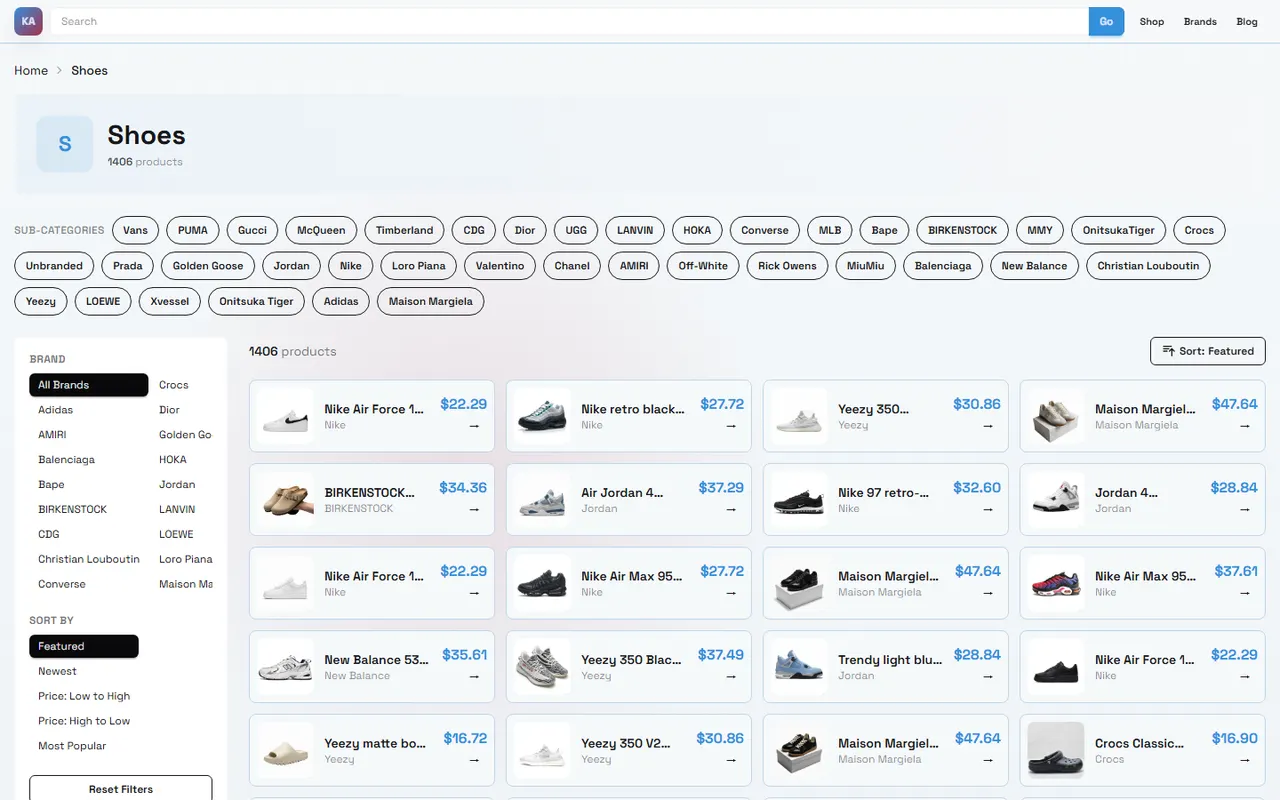Select Price: High to Low sorting
Image resolution: width=1280 pixels, height=800 pixels.
(84, 721)
